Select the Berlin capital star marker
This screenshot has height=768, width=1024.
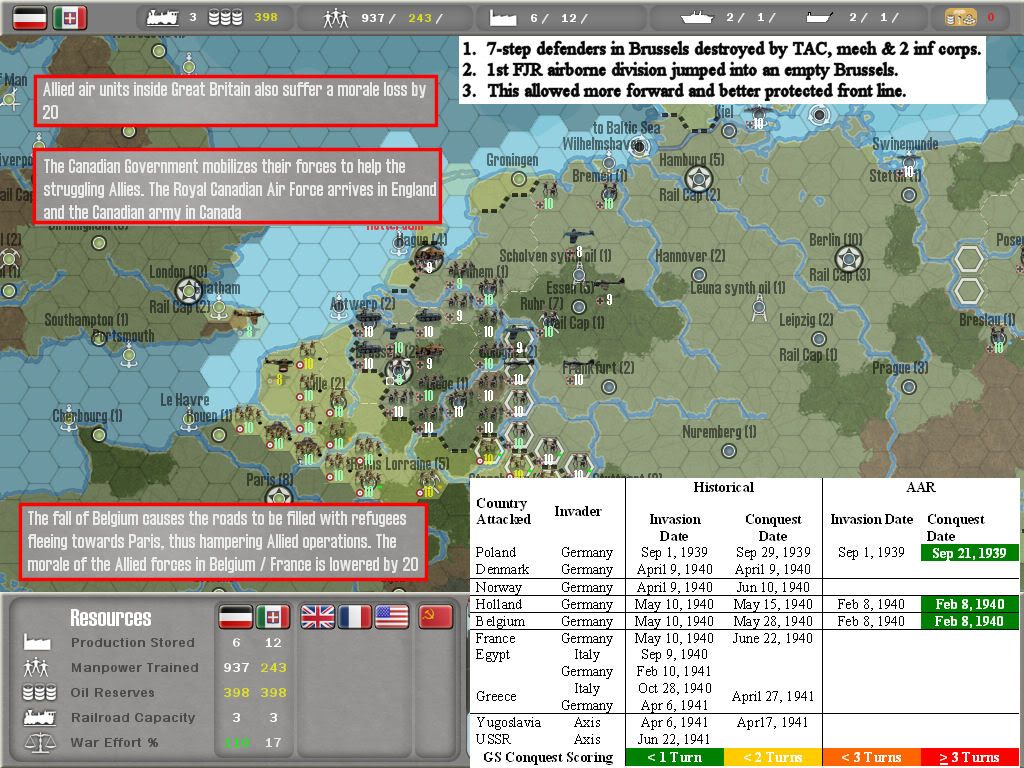848,259
